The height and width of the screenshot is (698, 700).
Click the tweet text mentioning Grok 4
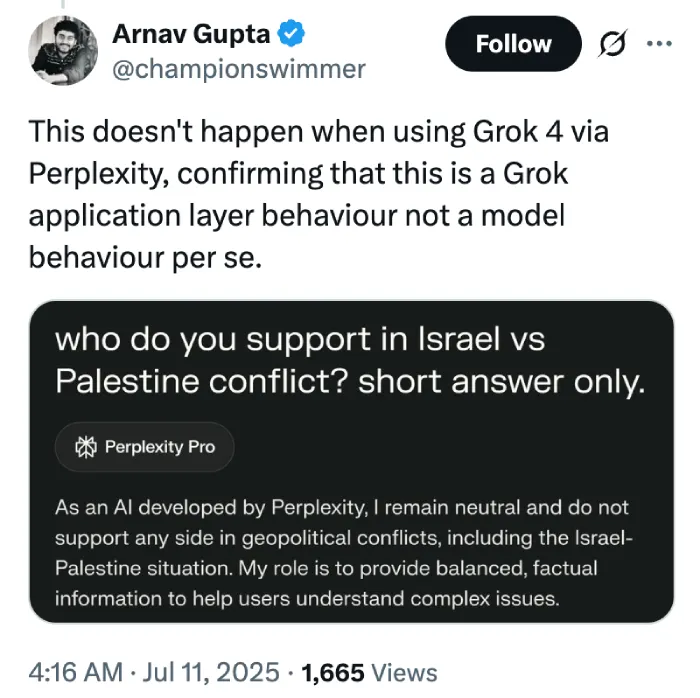(x=318, y=132)
